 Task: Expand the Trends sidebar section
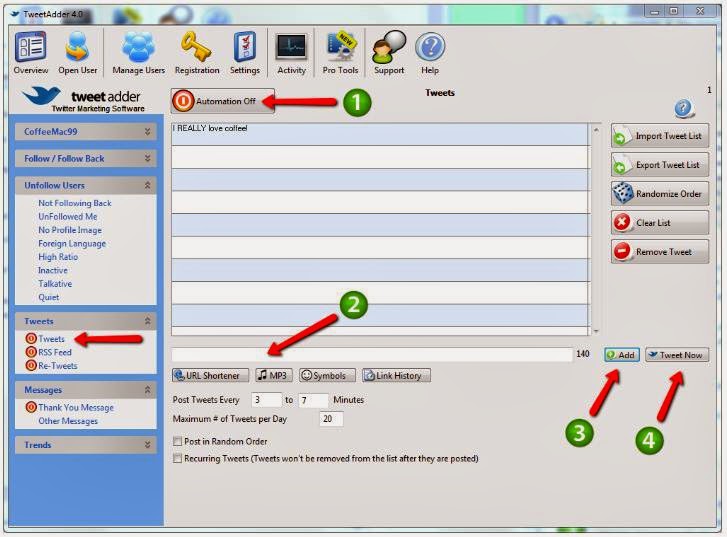pyautogui.click(x=86, y=445)
